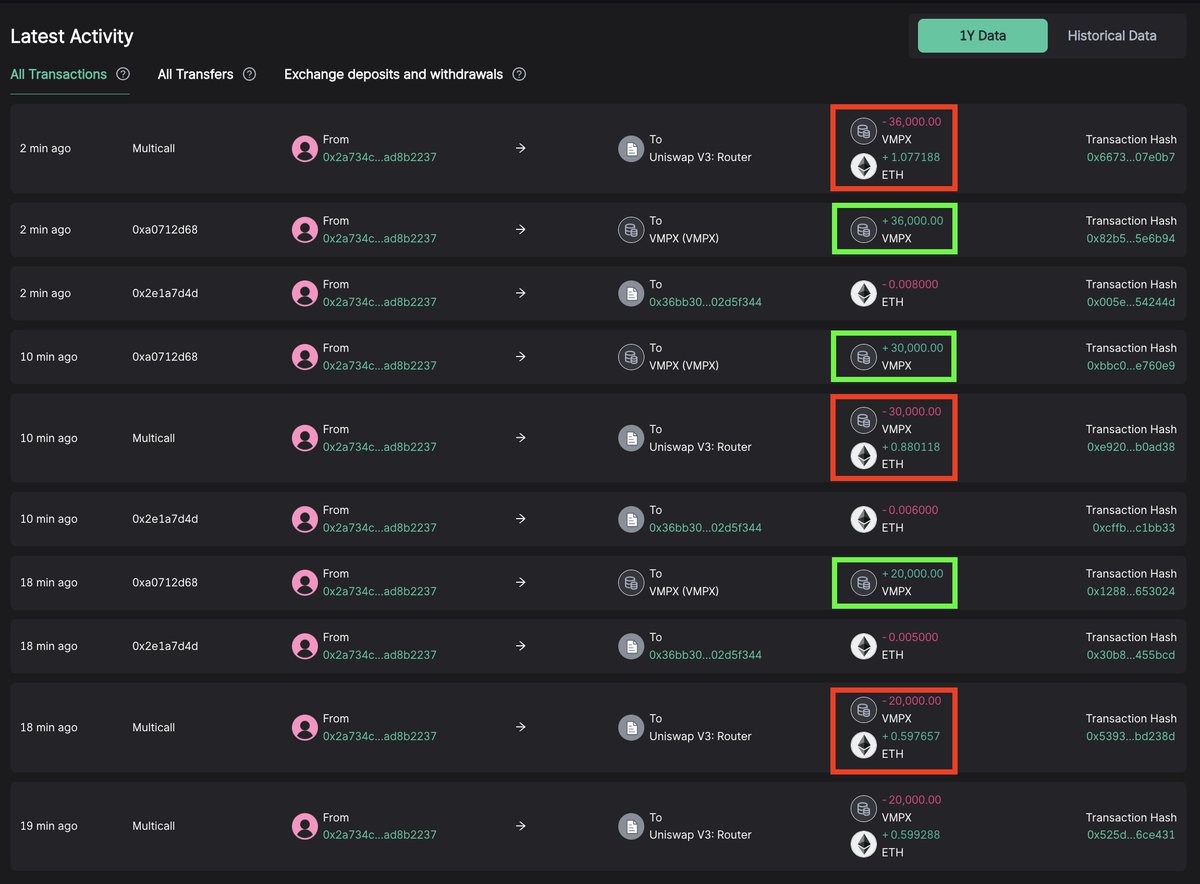The height and width of the screenshot is (884, 1200).
Task: Select the All Transactions tab
Action: [58, 74]
